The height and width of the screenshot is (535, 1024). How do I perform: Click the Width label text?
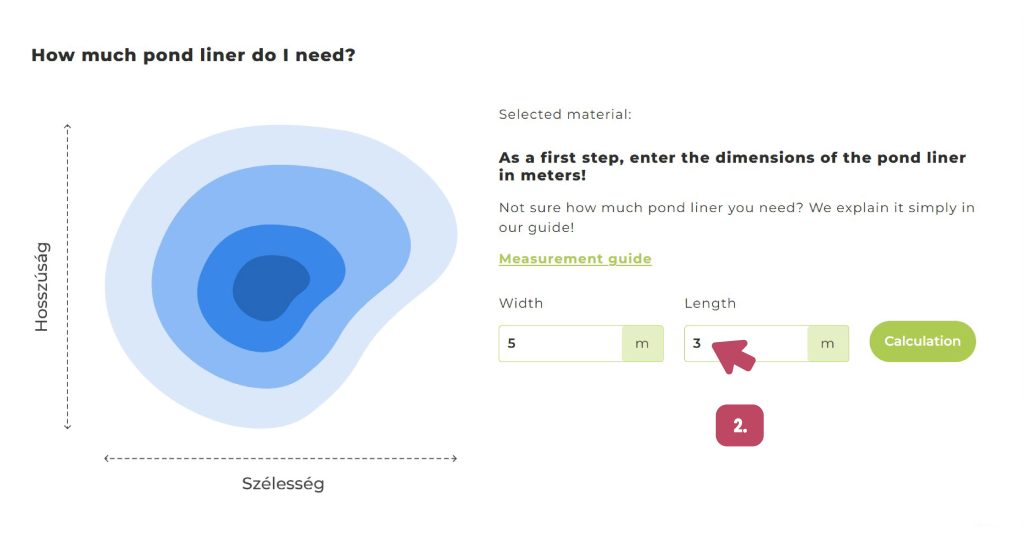click(x=521, y=303)
